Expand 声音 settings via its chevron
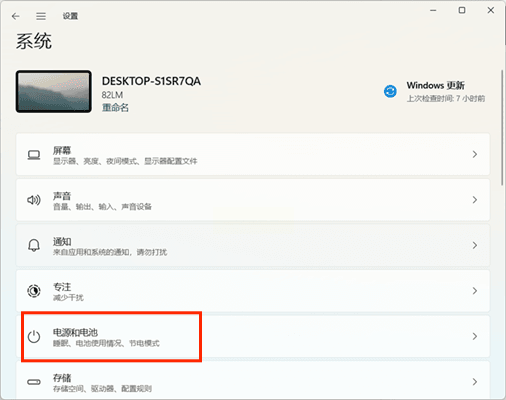The height and width of the screenshot is (400, 506). pyautogui.click(x=475, y=200)
